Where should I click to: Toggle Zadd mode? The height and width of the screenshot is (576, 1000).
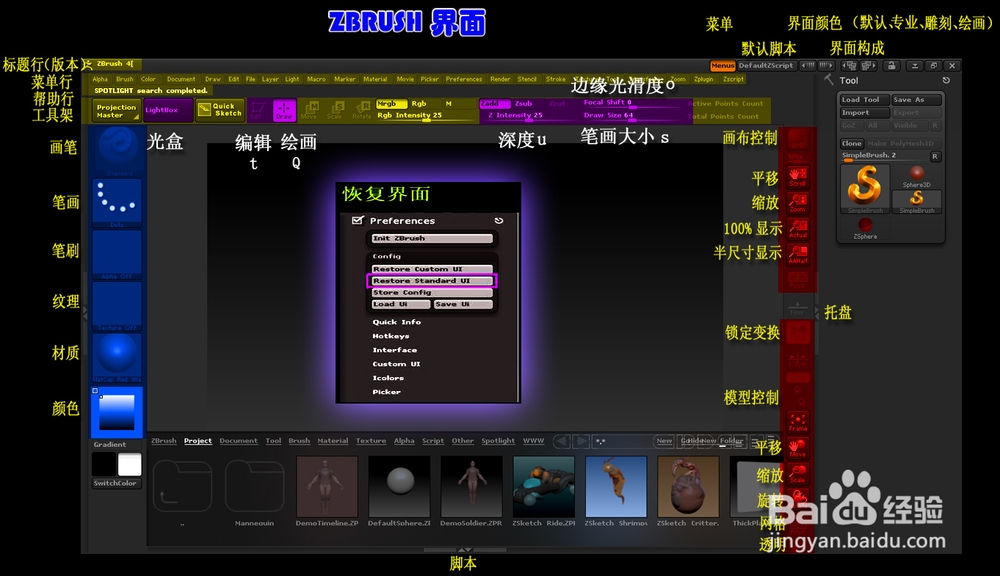pyautogui.click(x=494, y=104)
